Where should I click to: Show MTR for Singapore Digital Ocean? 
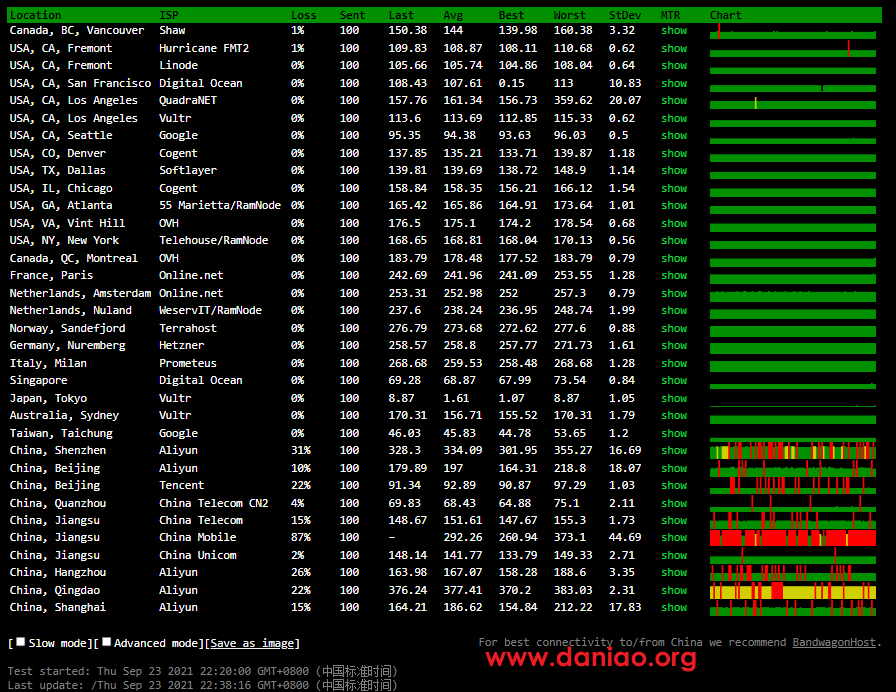(x=674, y=380)
